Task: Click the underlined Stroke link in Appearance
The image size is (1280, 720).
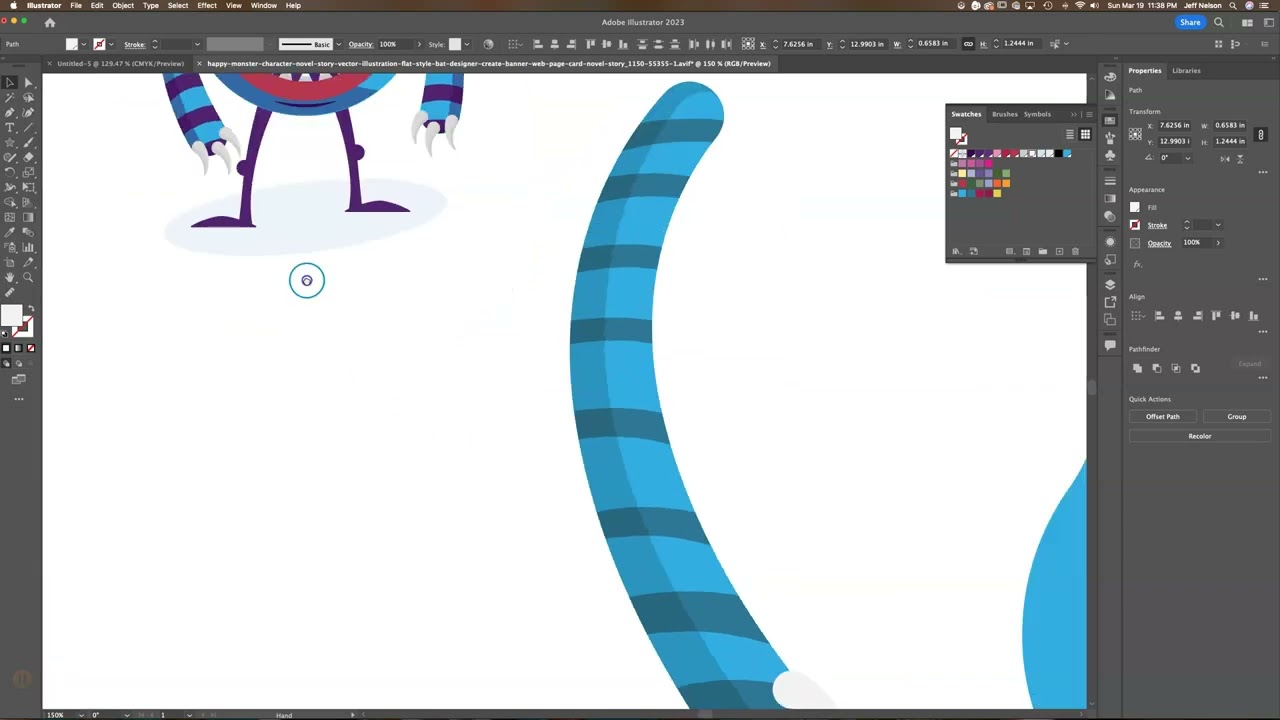Action: click(1157, 225)
